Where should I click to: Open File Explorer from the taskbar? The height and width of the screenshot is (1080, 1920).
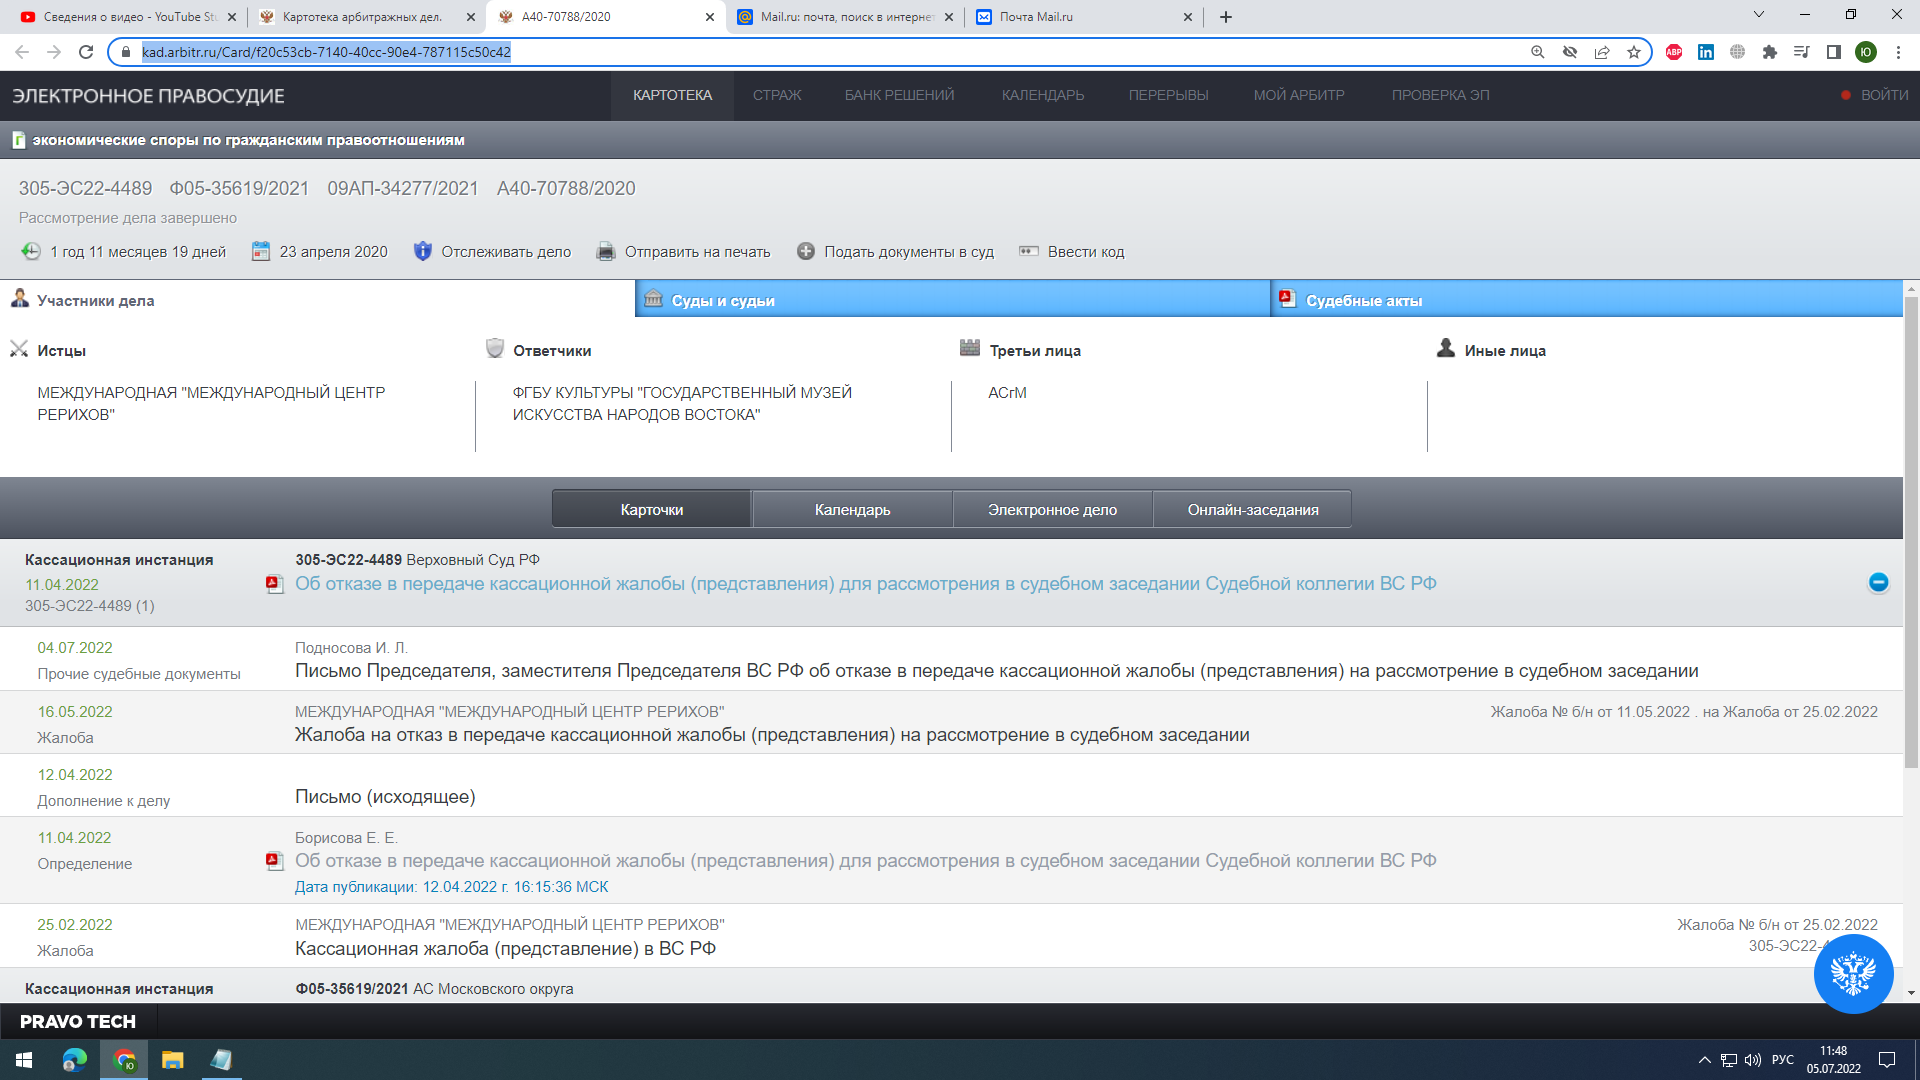coord(173,1060)
